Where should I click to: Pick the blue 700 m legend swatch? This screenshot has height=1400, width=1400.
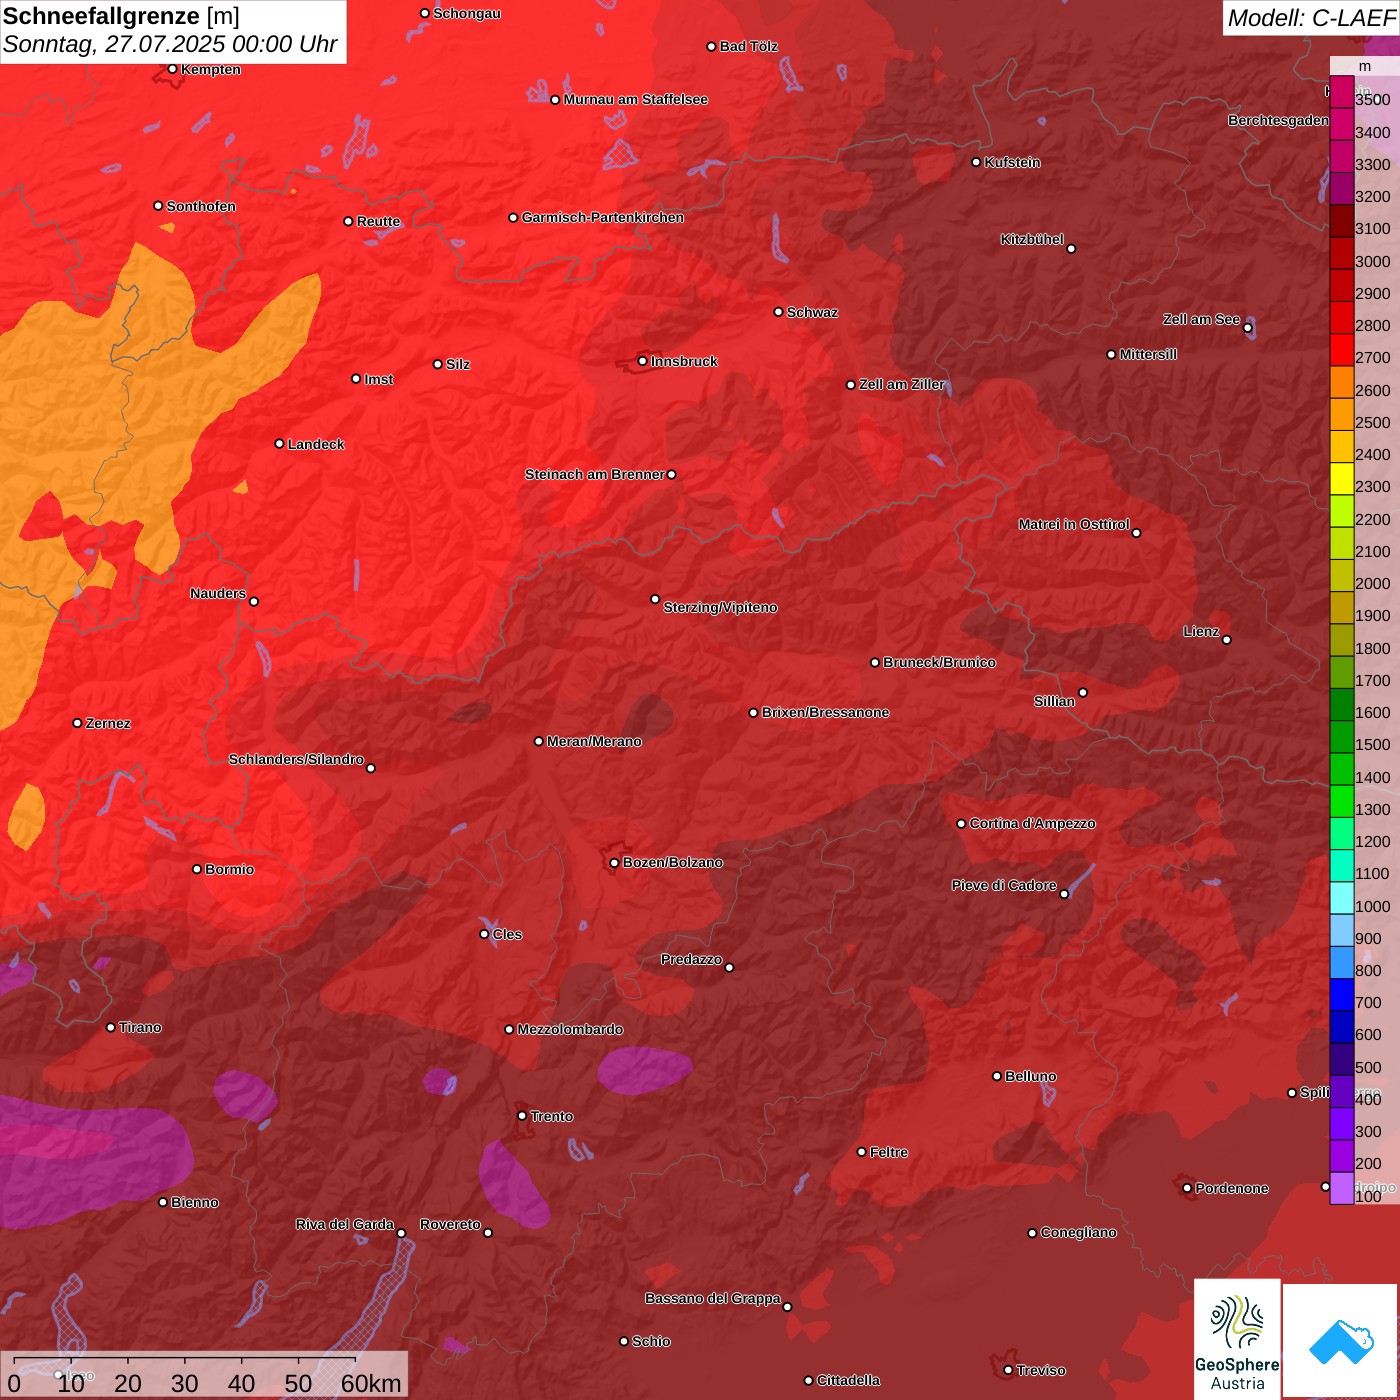[1341, 995]
